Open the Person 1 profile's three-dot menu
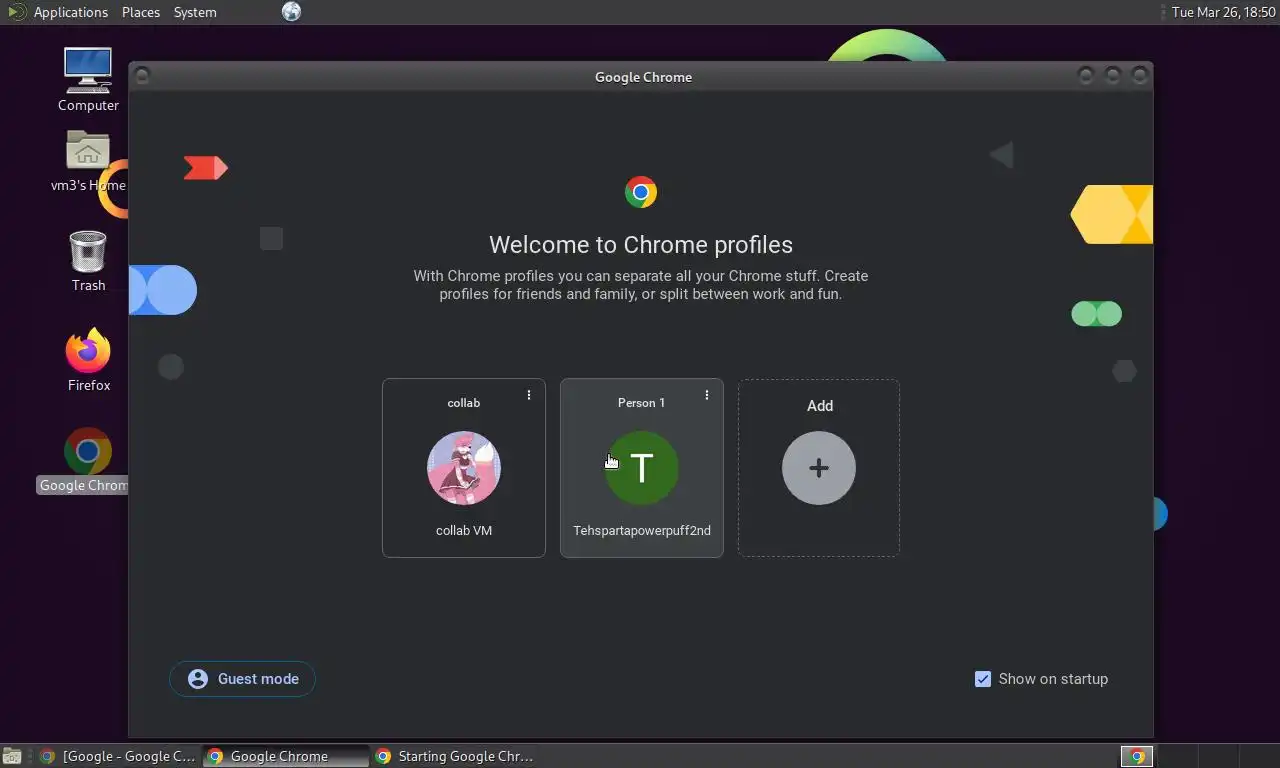Screen dimensions: 1280x768 pos(707,395)
